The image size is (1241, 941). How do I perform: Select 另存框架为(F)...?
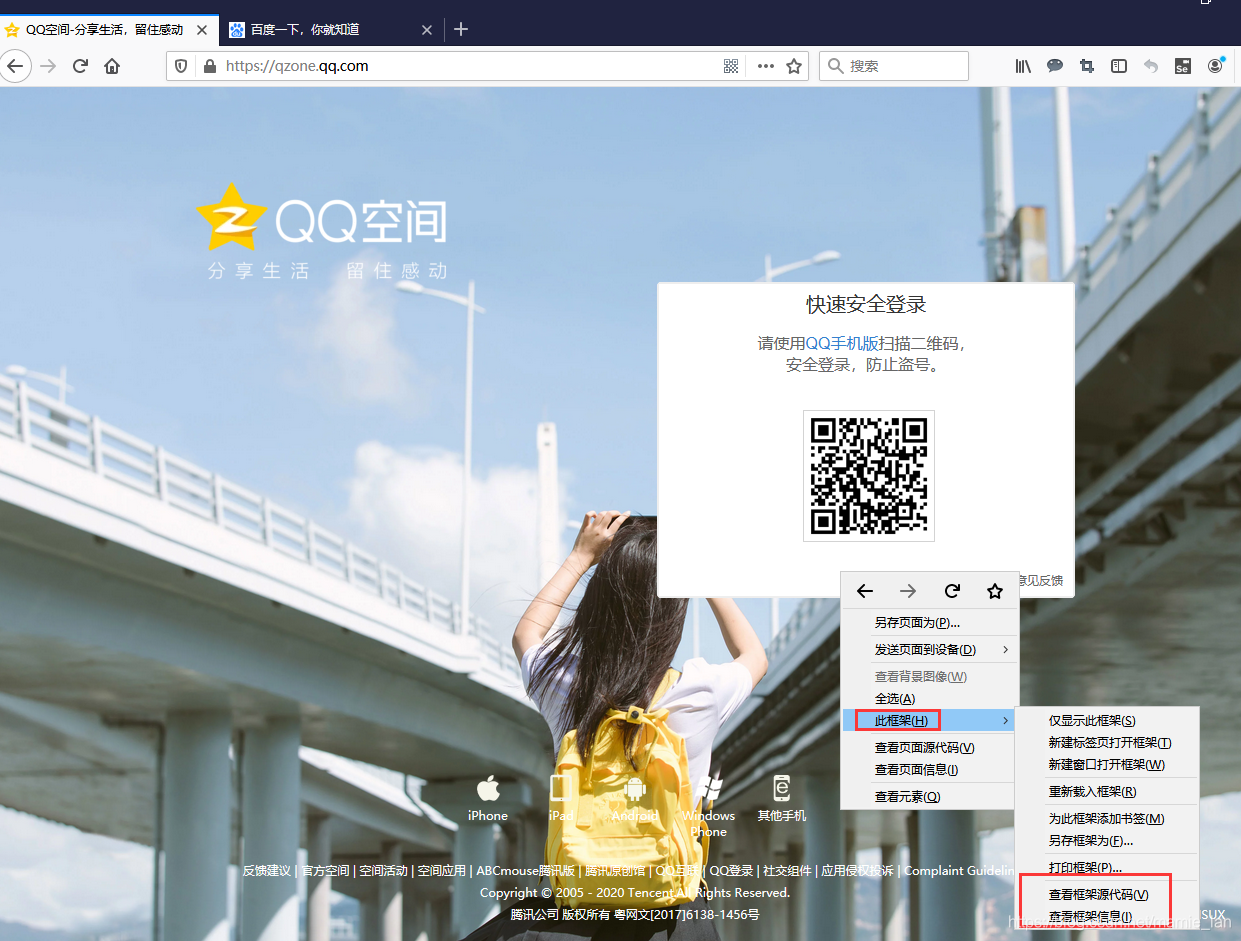[1107, 841]
